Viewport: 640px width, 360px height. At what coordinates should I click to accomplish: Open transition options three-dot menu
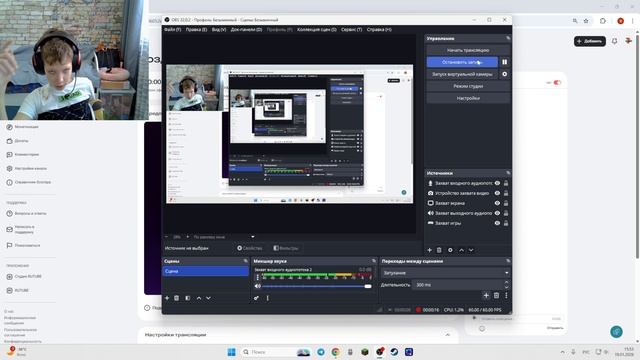506,295
